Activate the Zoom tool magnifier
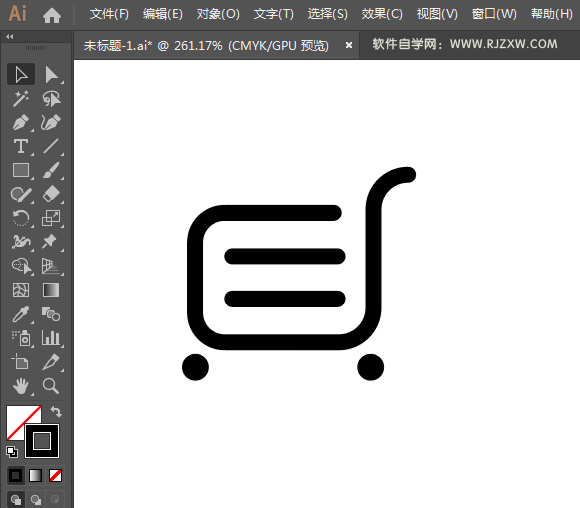580x508 pixels. [51, 386]
